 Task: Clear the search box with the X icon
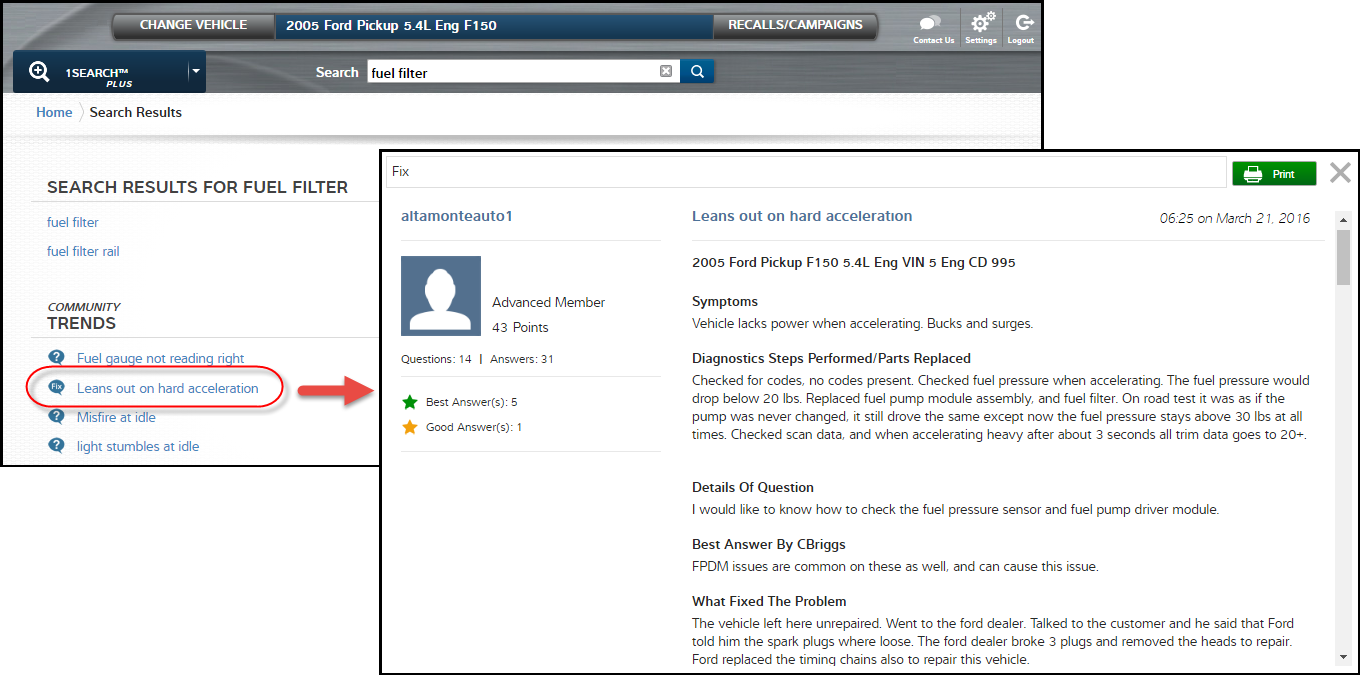pos(666,71)
